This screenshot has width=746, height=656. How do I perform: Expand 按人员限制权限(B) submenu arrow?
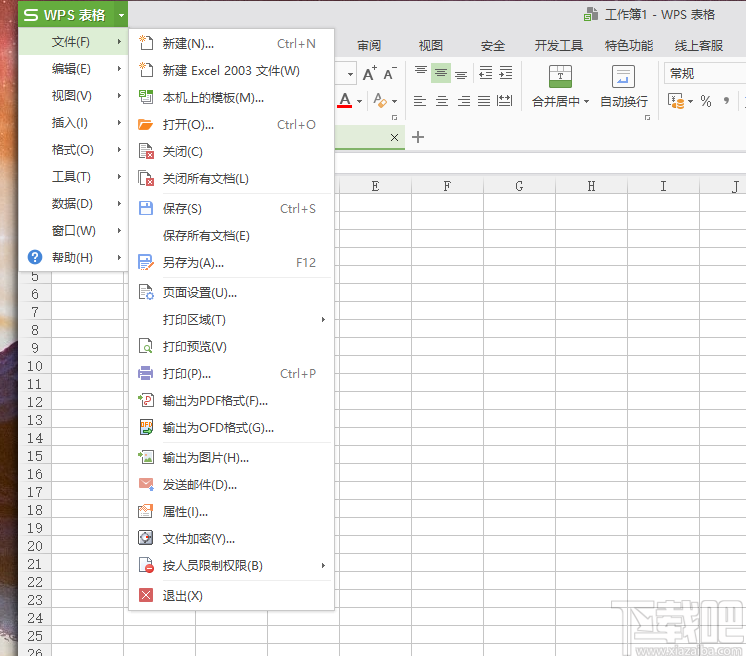point(323,565)
